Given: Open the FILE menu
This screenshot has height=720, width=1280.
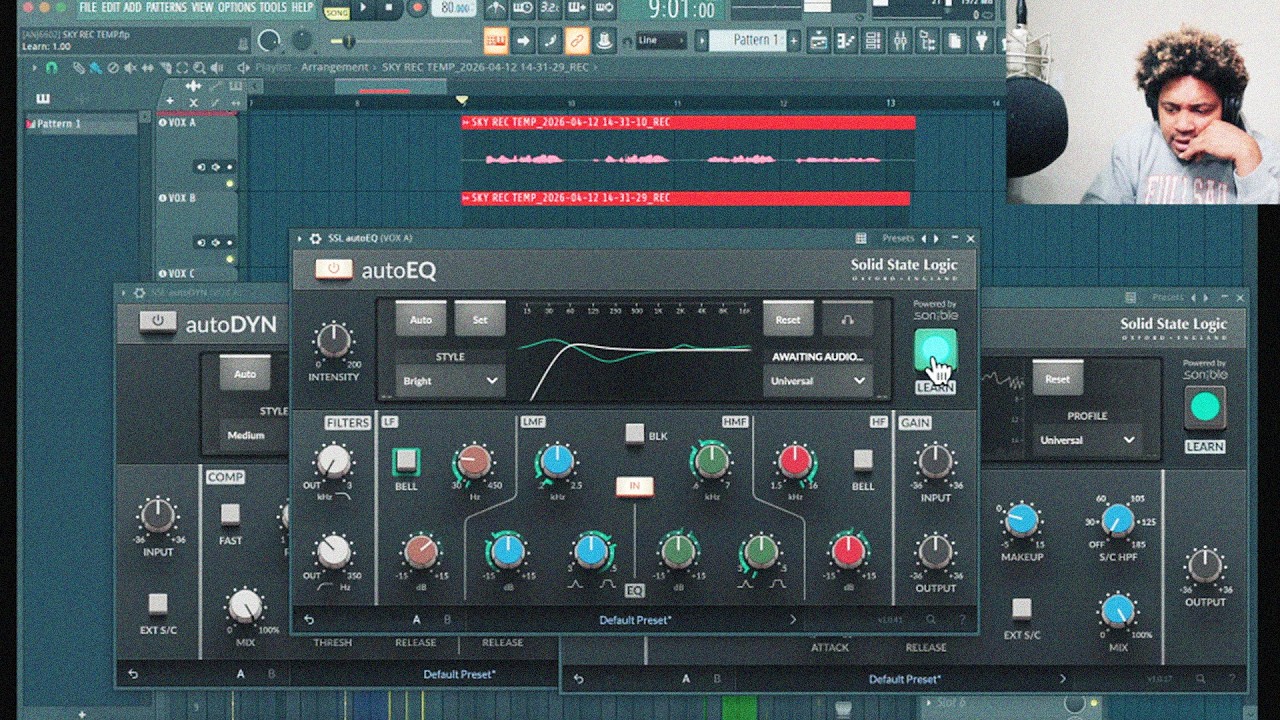Looking at the screenshot, I should point(88,8).
